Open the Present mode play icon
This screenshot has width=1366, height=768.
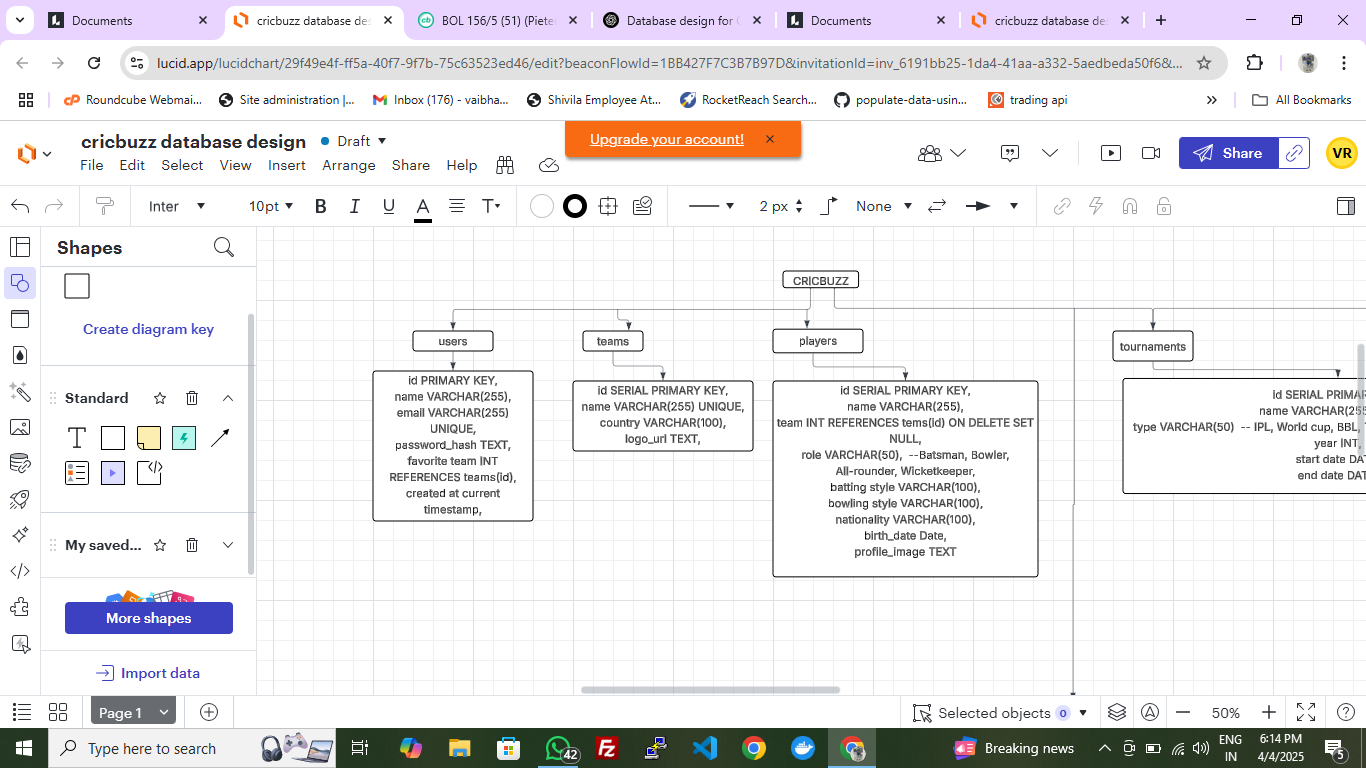tap(1110, 153)
